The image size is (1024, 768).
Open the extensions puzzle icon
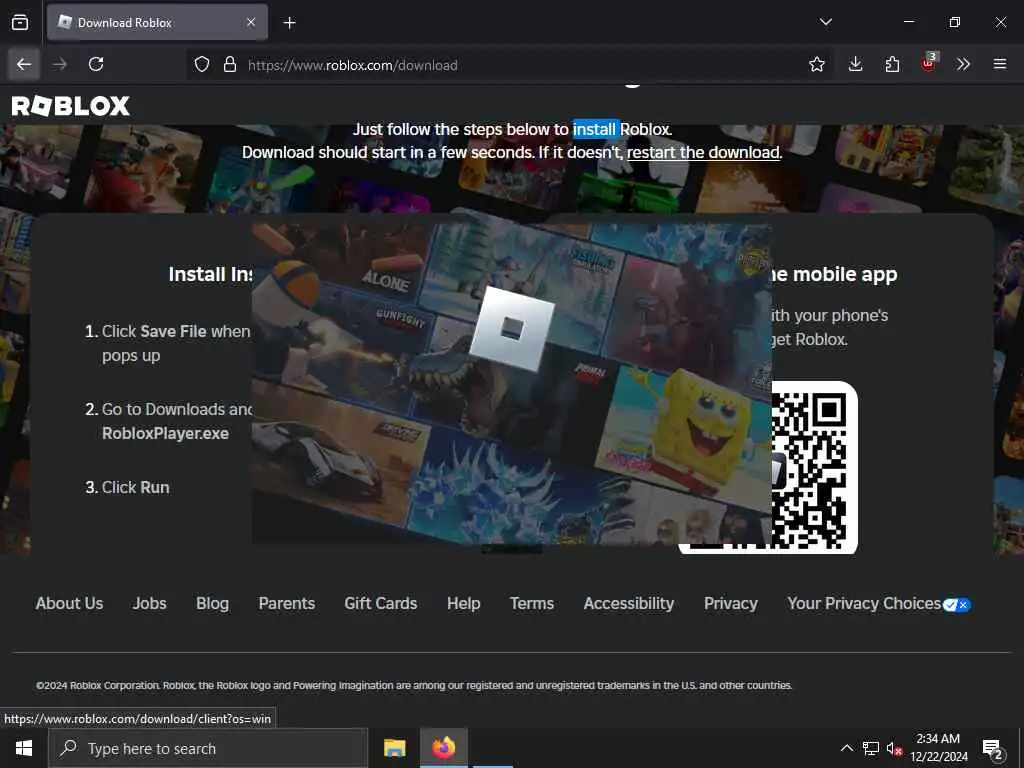coord(892,64)
